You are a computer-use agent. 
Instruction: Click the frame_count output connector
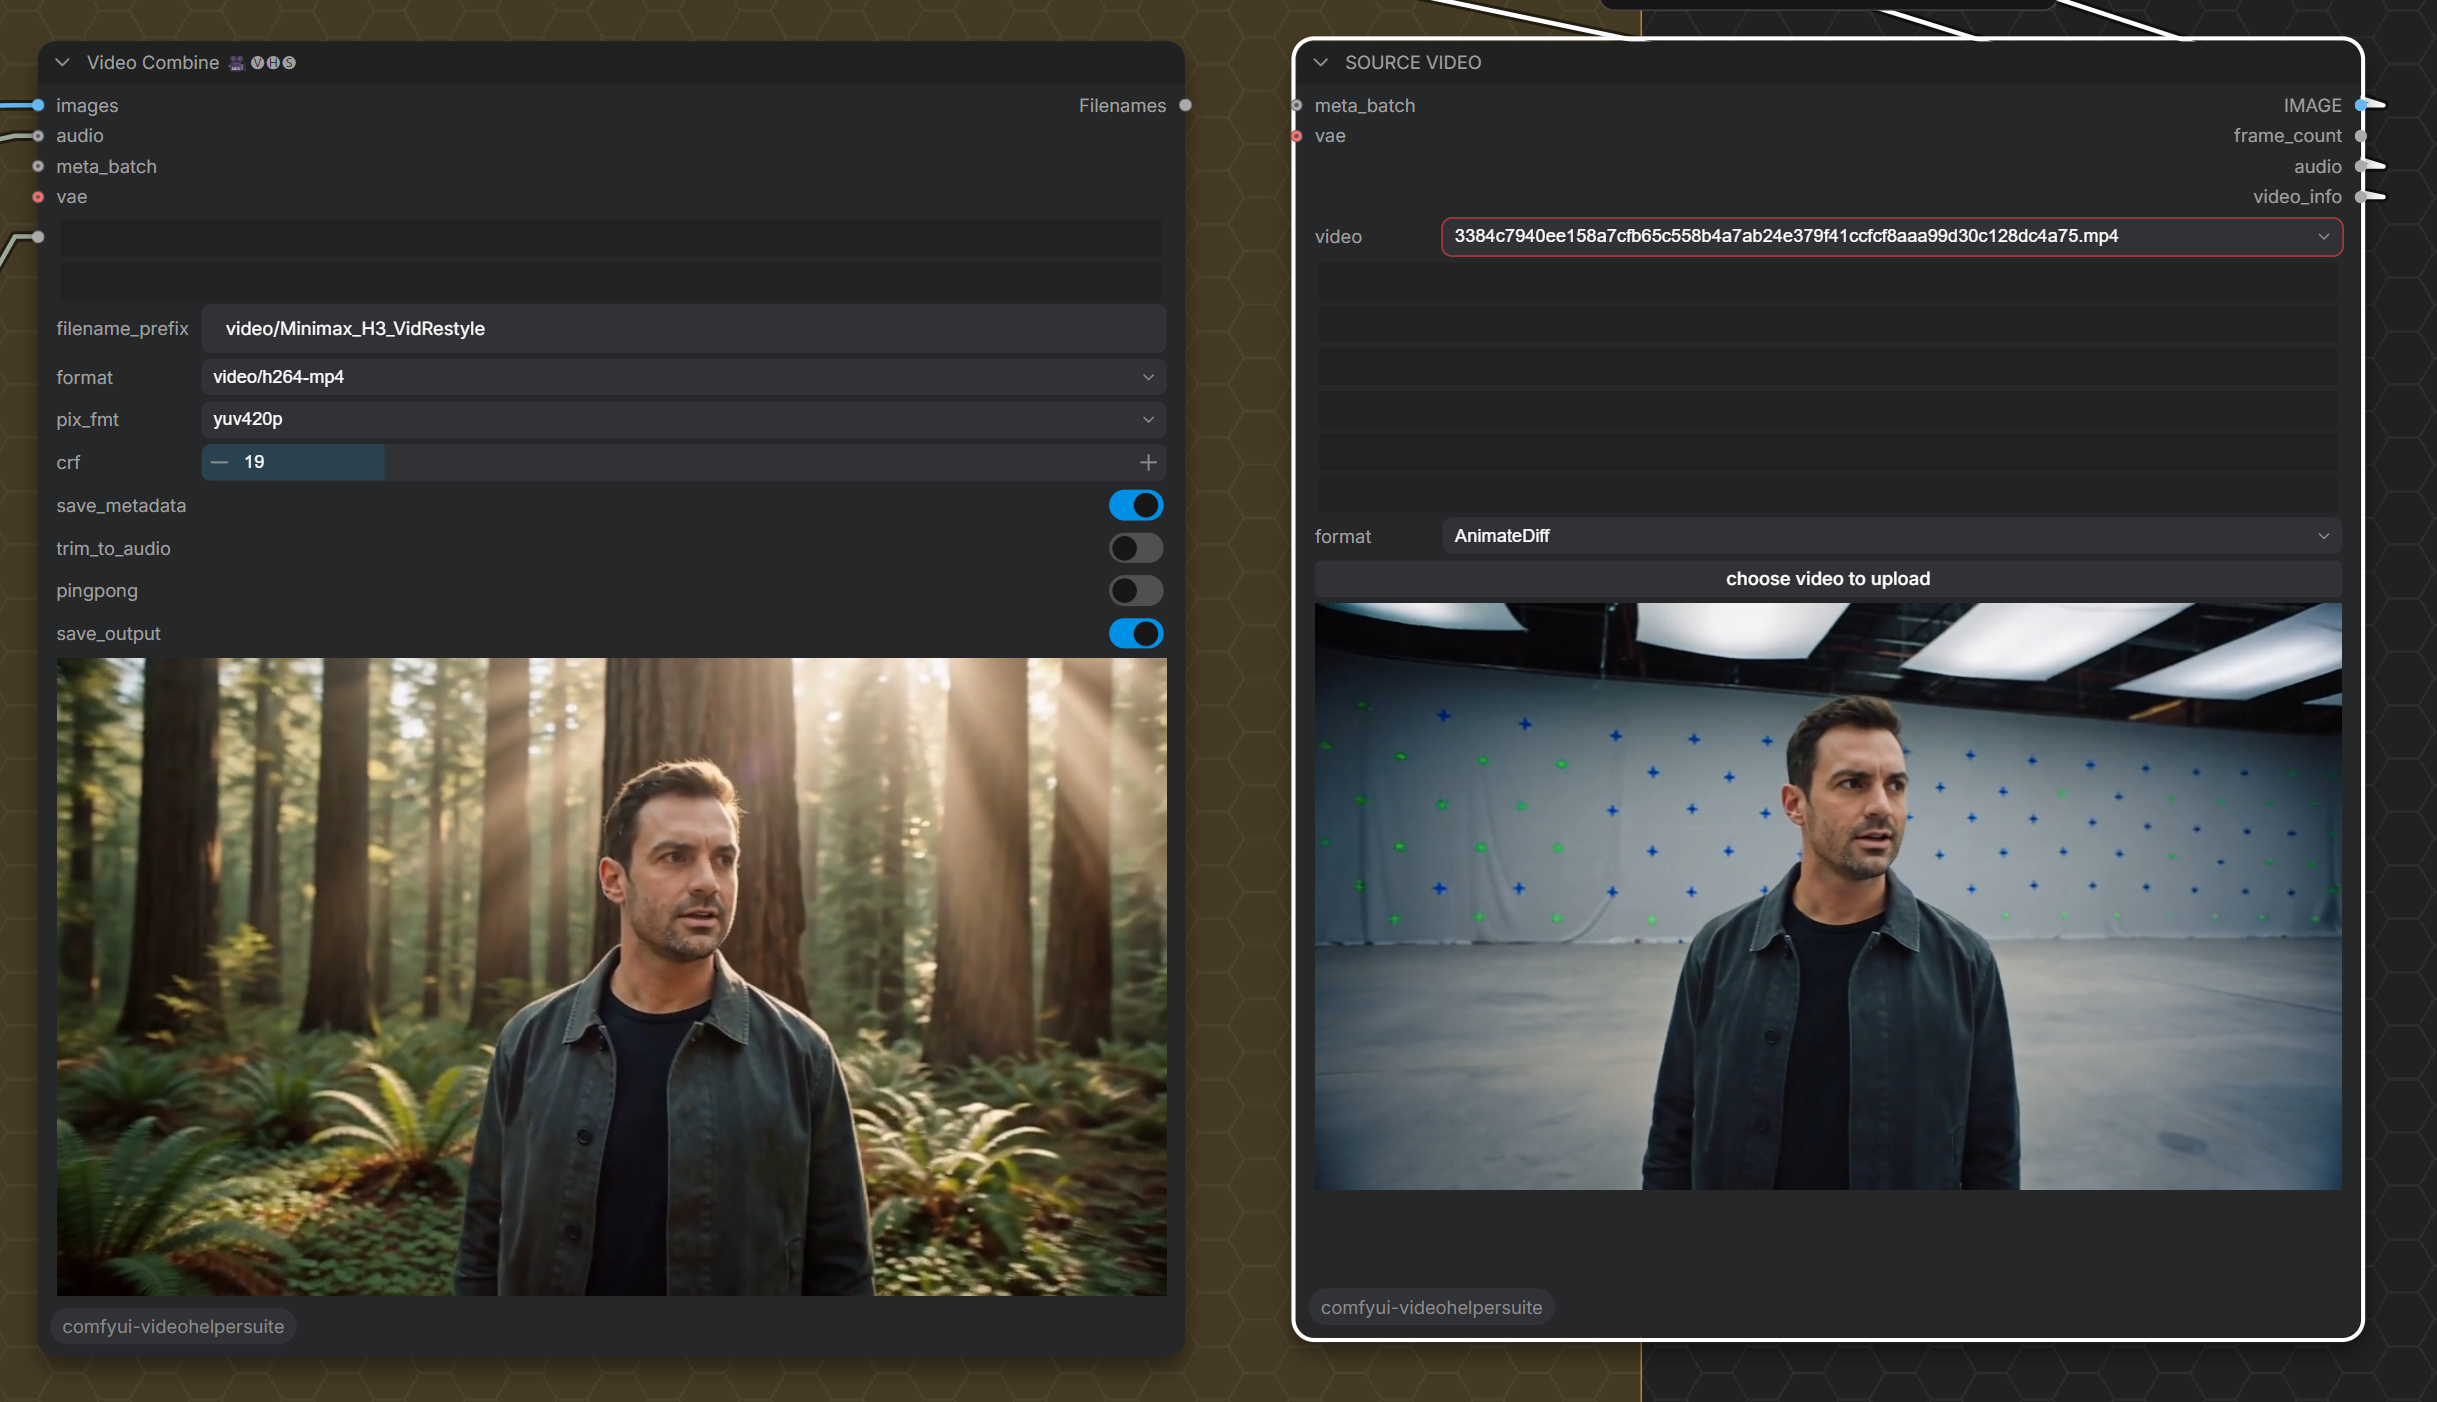[2361, 136]
